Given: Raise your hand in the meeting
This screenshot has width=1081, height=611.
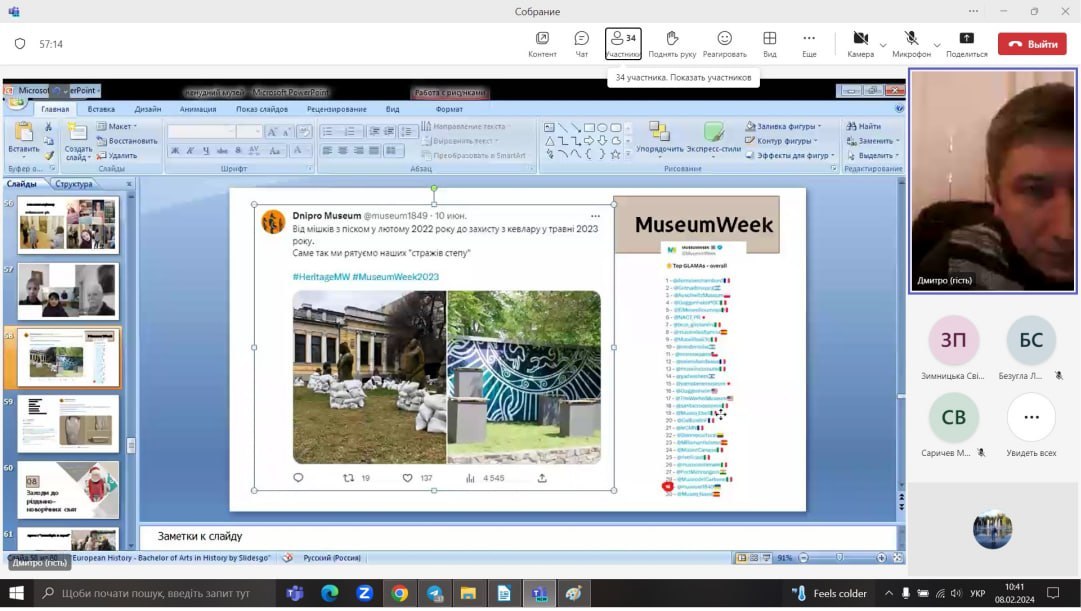Looking at the screenshot, I should pos(671,39).
